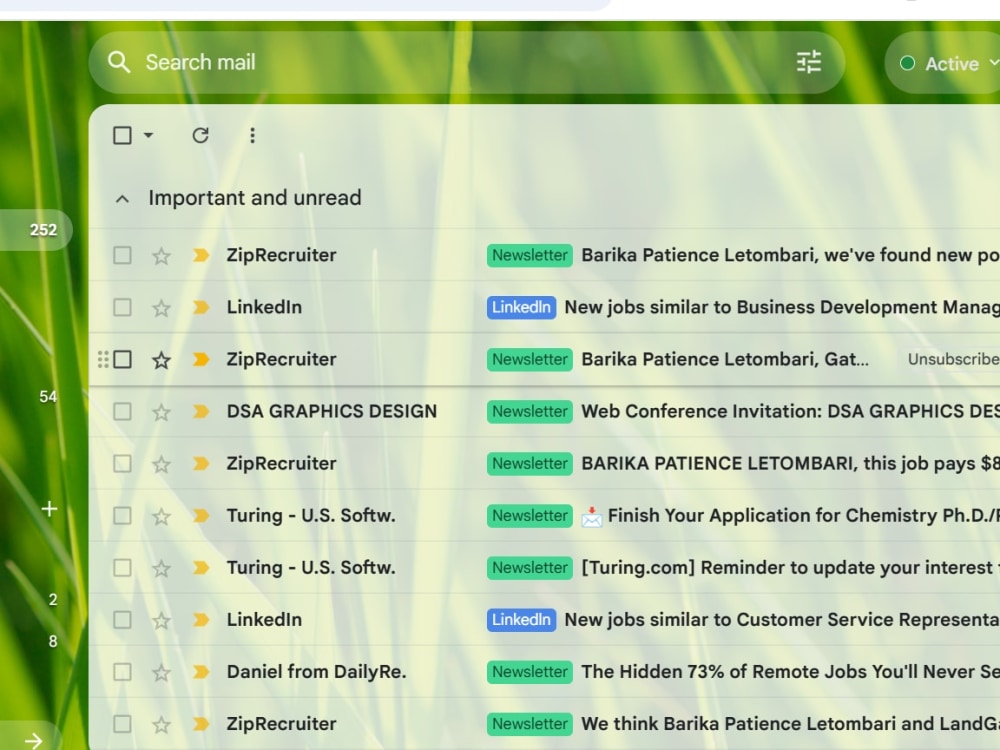Open 'New jobs similar to Customer Service' email
This screenshot has width=1000, height=750.
pos(782,620)
